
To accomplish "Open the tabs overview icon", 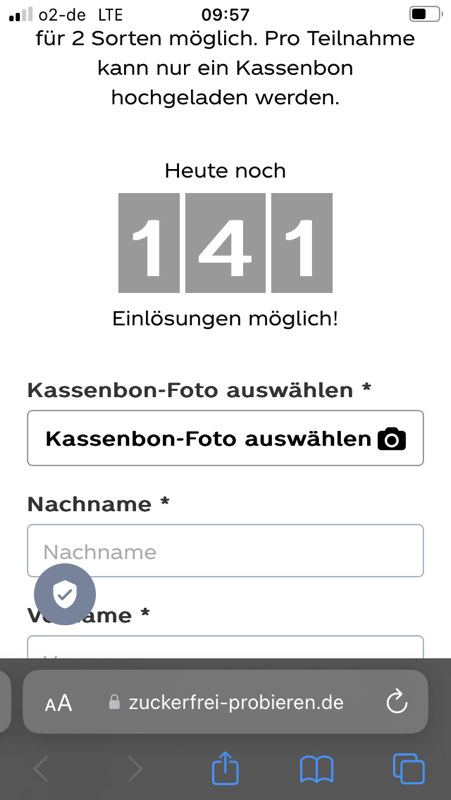I will pos(409,769).
